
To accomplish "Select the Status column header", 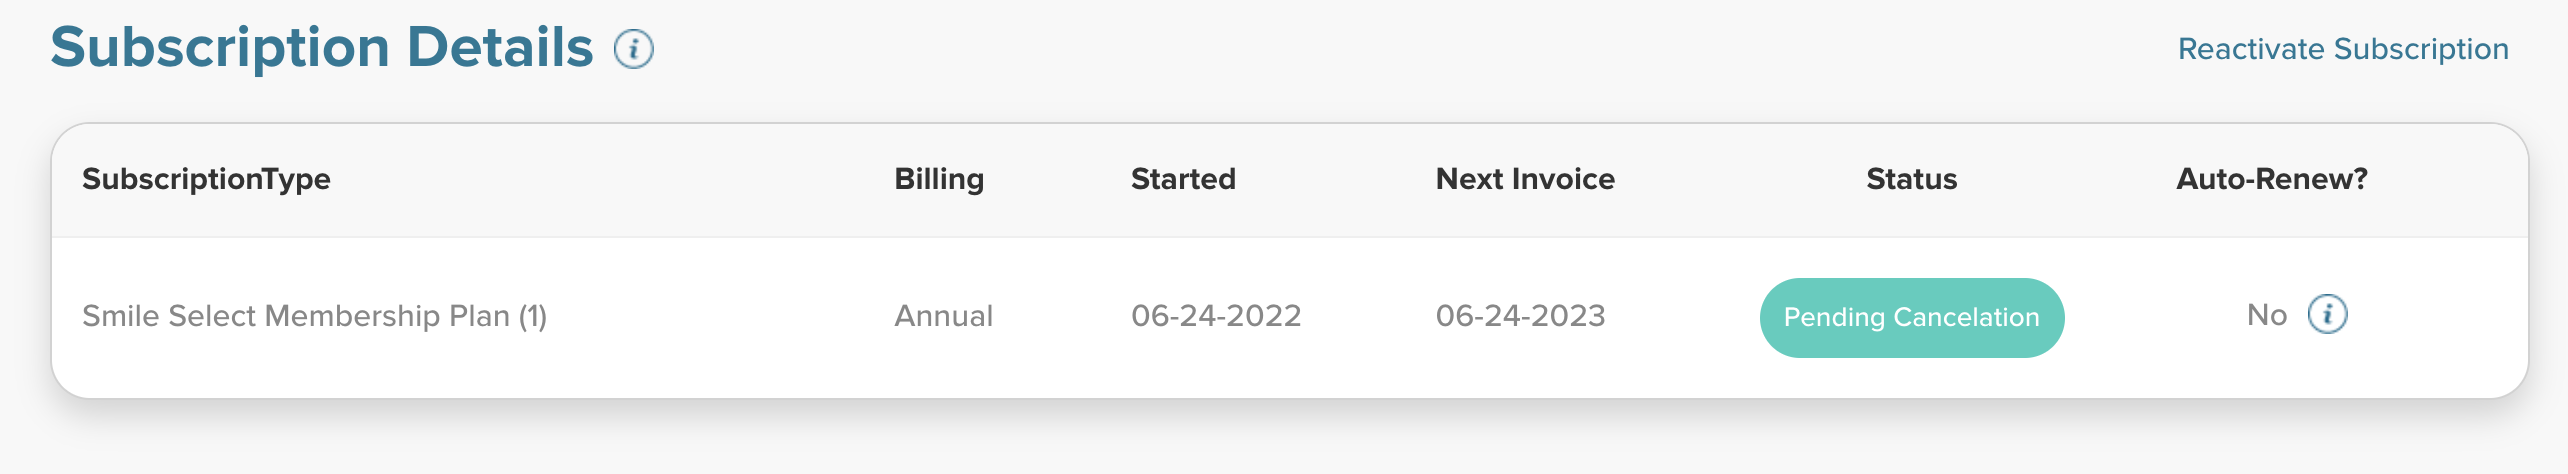I will 1911,179.
